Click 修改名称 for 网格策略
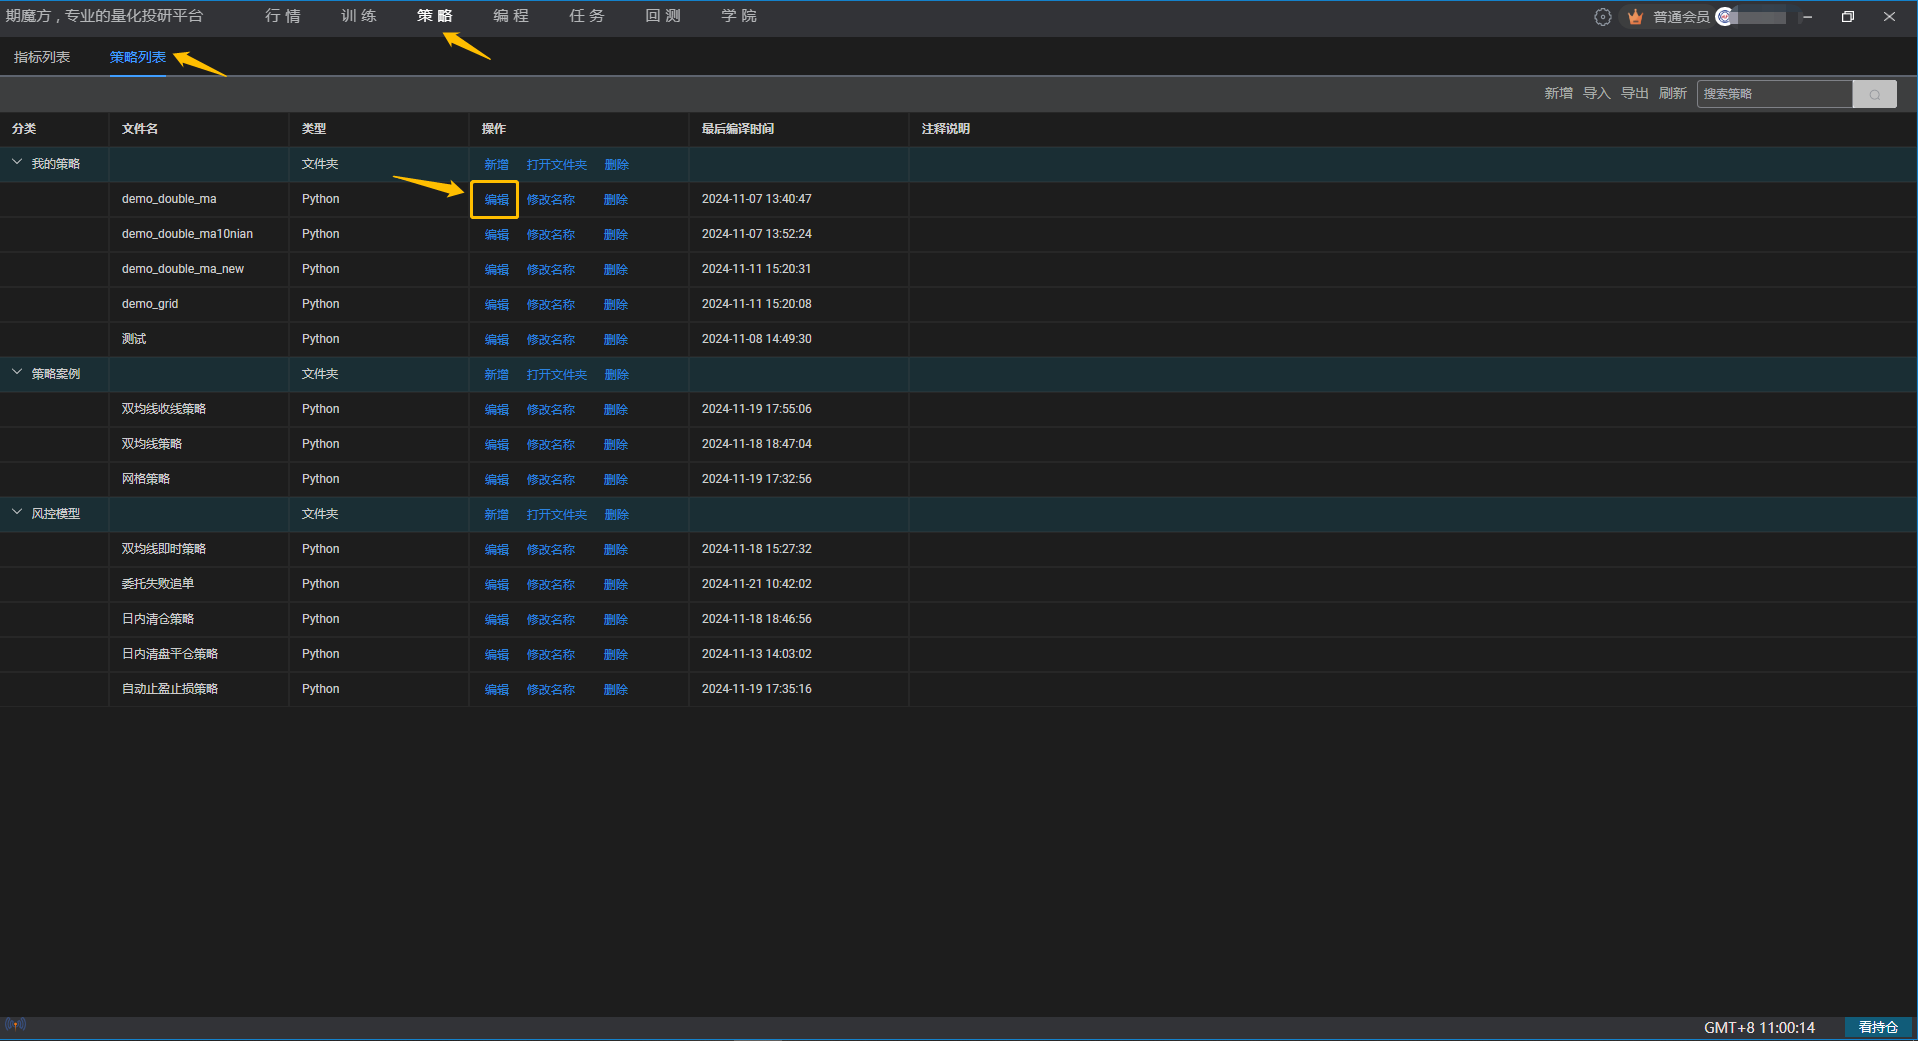1918x1041 pixels. tap(550, 480)
